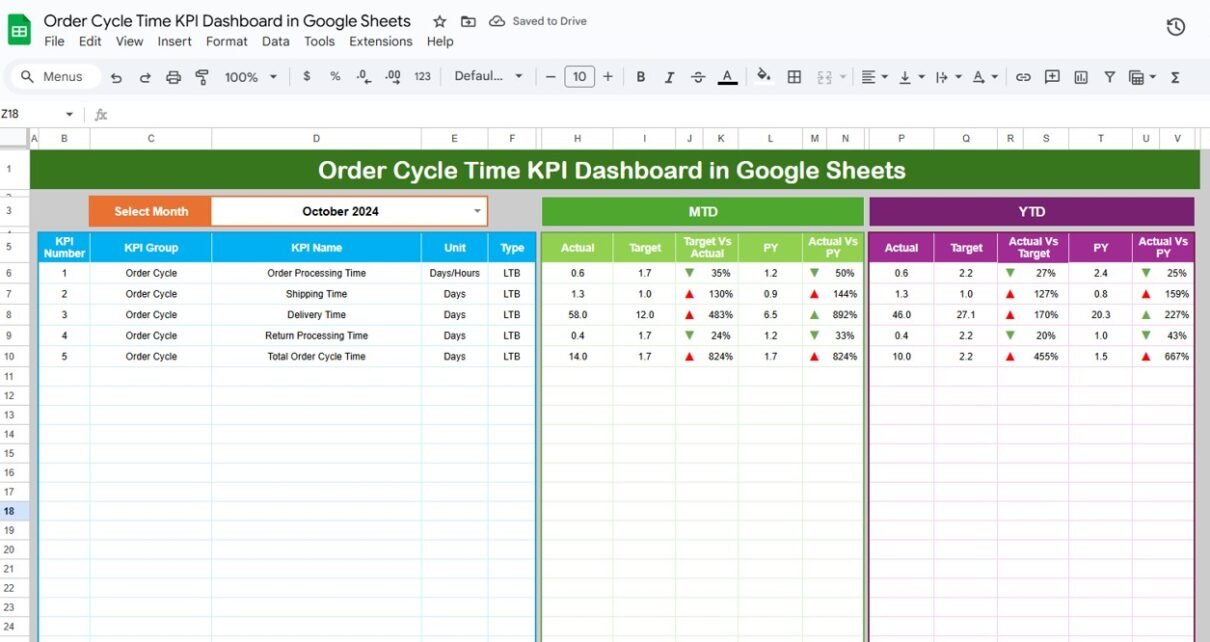Open the Borders tool
This screenshot has width=1210, height=642.
click(794, 77)
